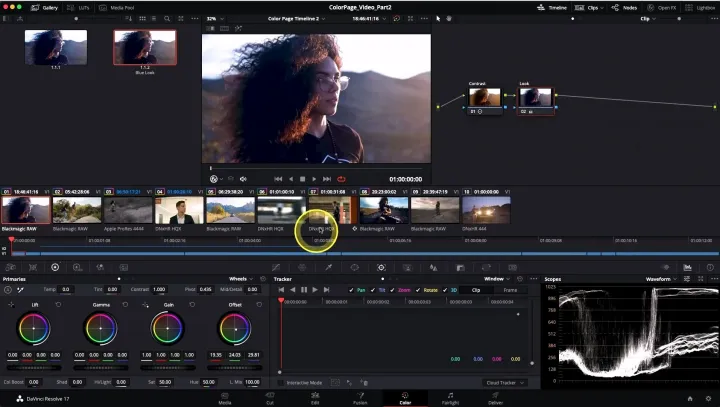
Task: Select clip 04 thumbnail of the suited man
Action: 179,210
